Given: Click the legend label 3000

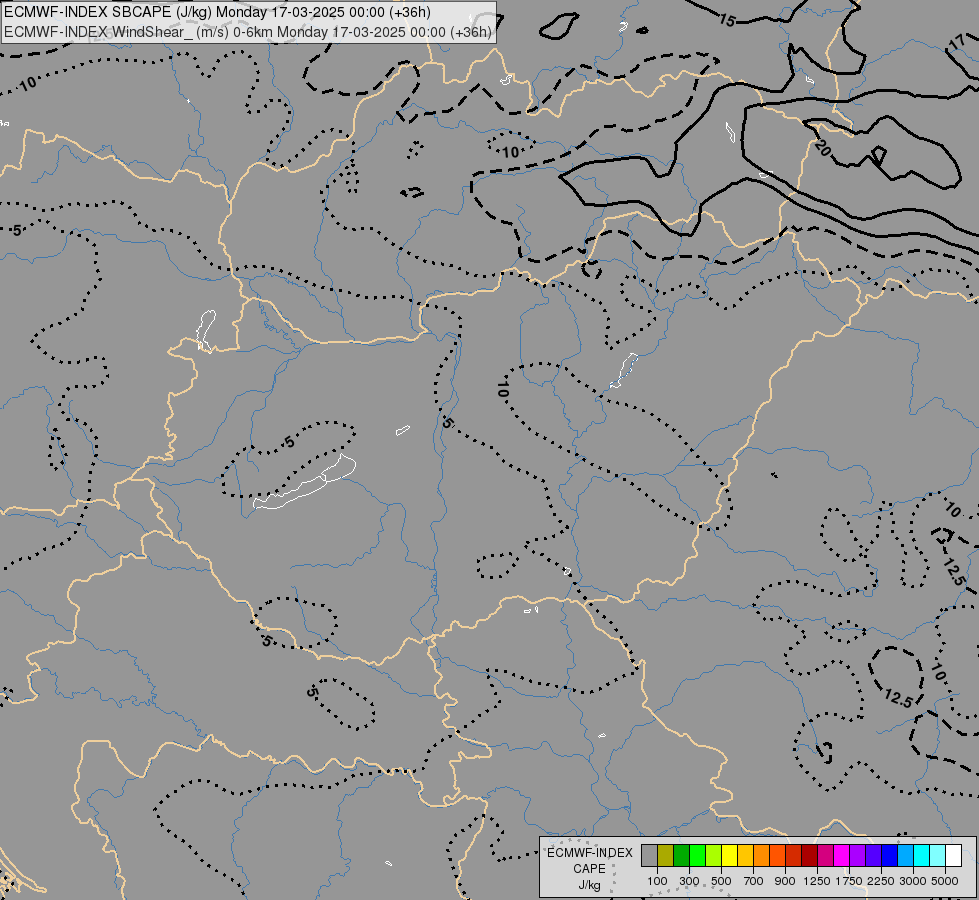Looking at the screenshot, I should point(913,881).
